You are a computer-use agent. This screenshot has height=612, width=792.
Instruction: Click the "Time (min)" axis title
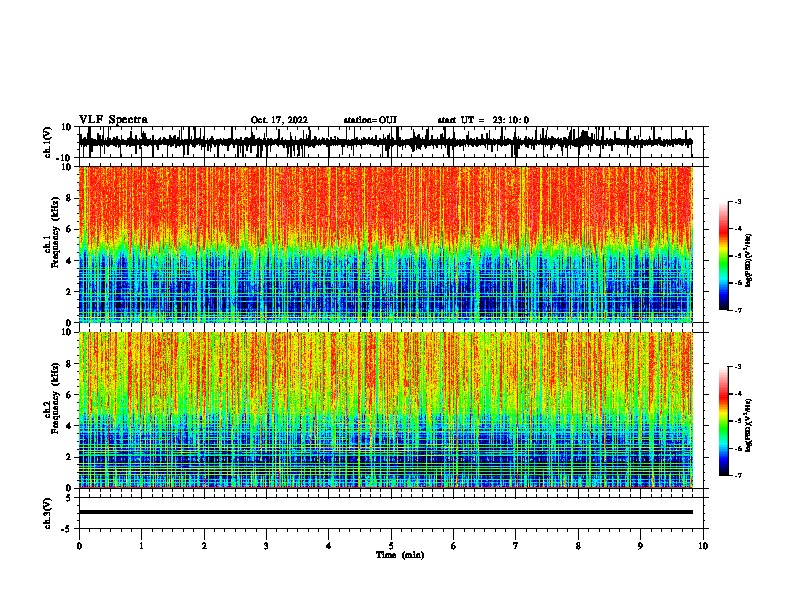(x=400, y=555)
